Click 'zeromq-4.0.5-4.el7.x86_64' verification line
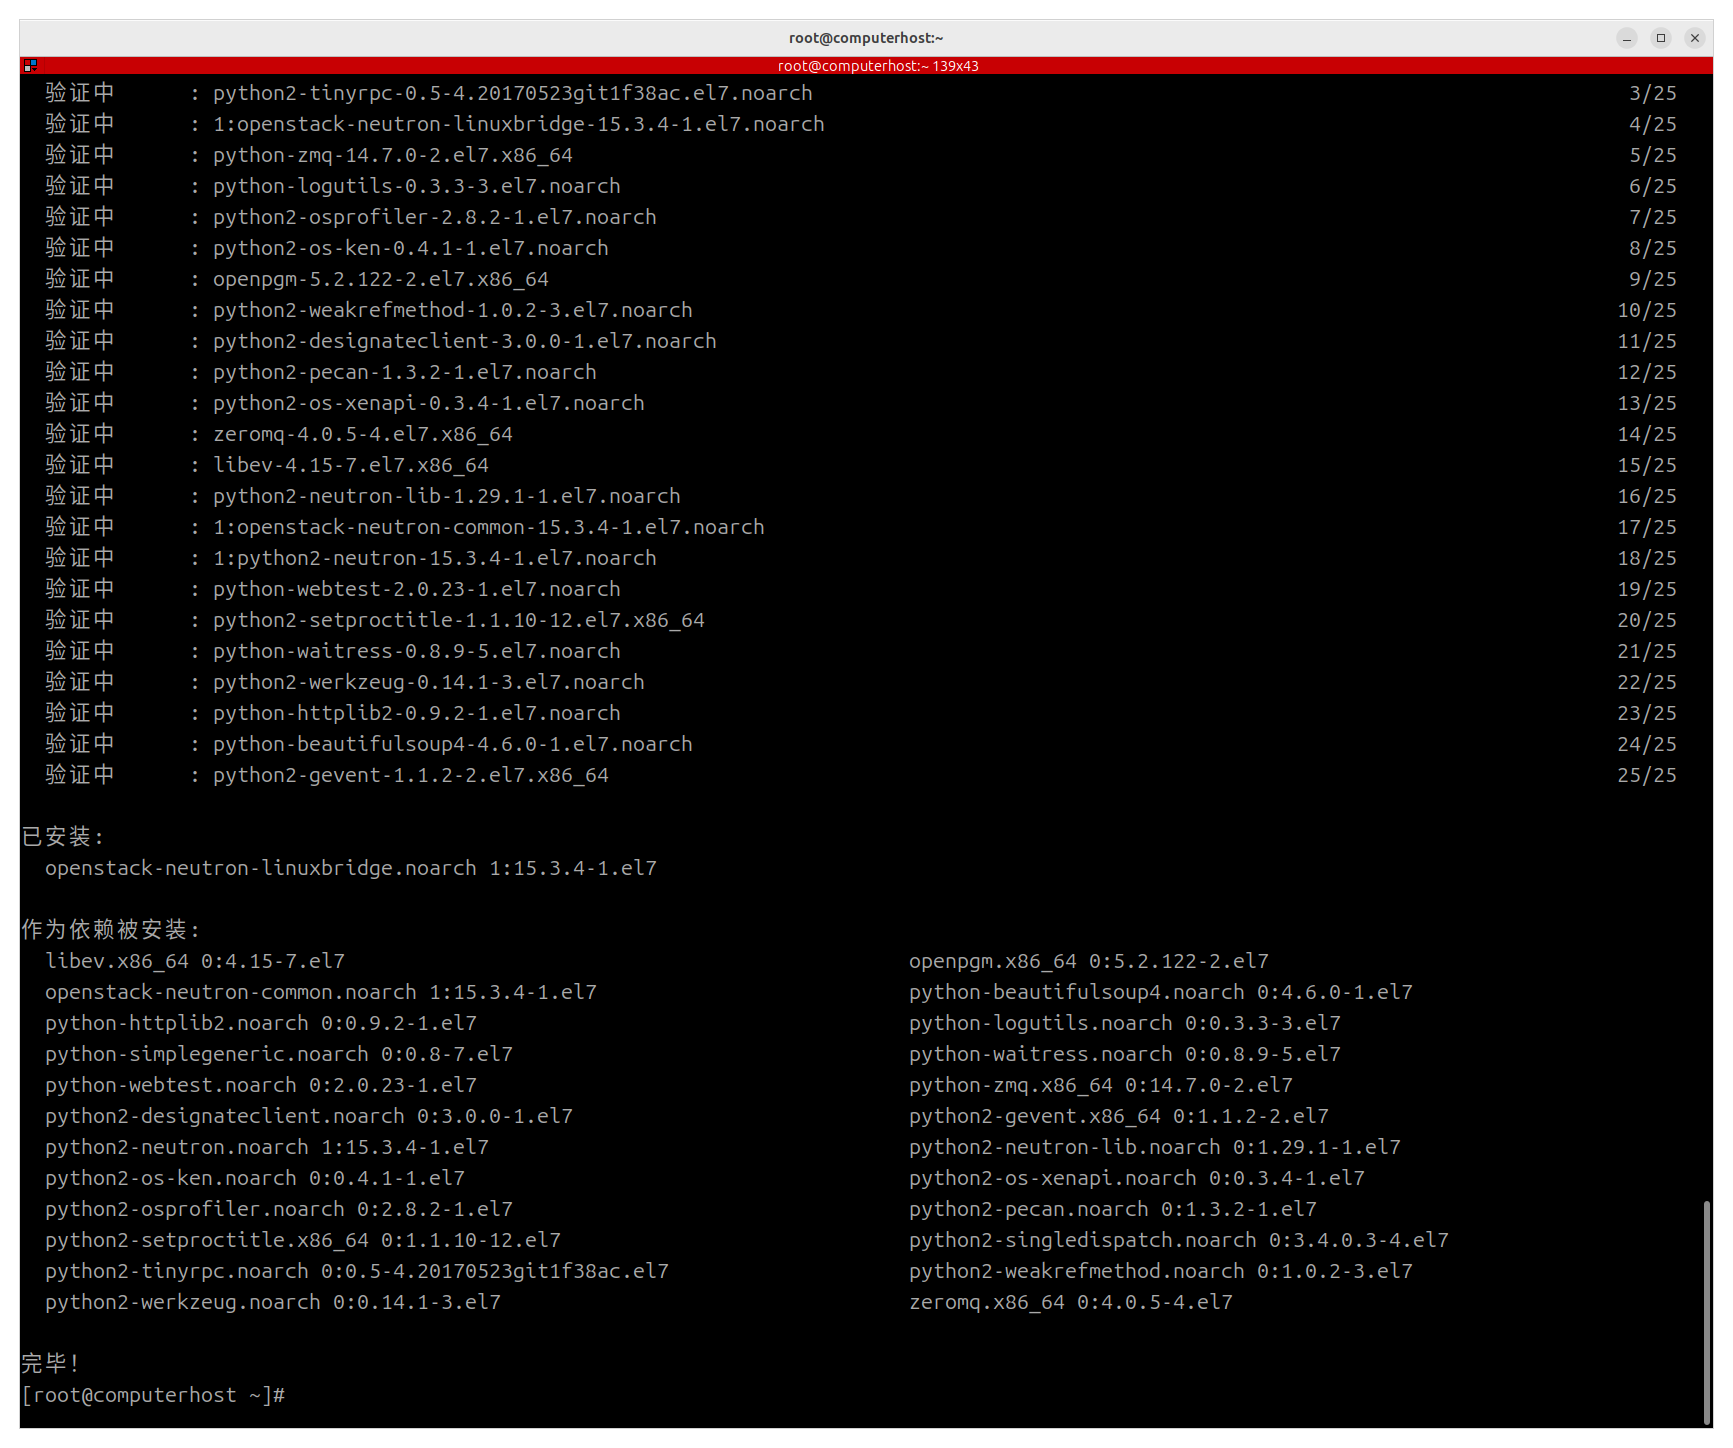Viewport: 1733px width, 1448px height. click(x=363, y=434)
